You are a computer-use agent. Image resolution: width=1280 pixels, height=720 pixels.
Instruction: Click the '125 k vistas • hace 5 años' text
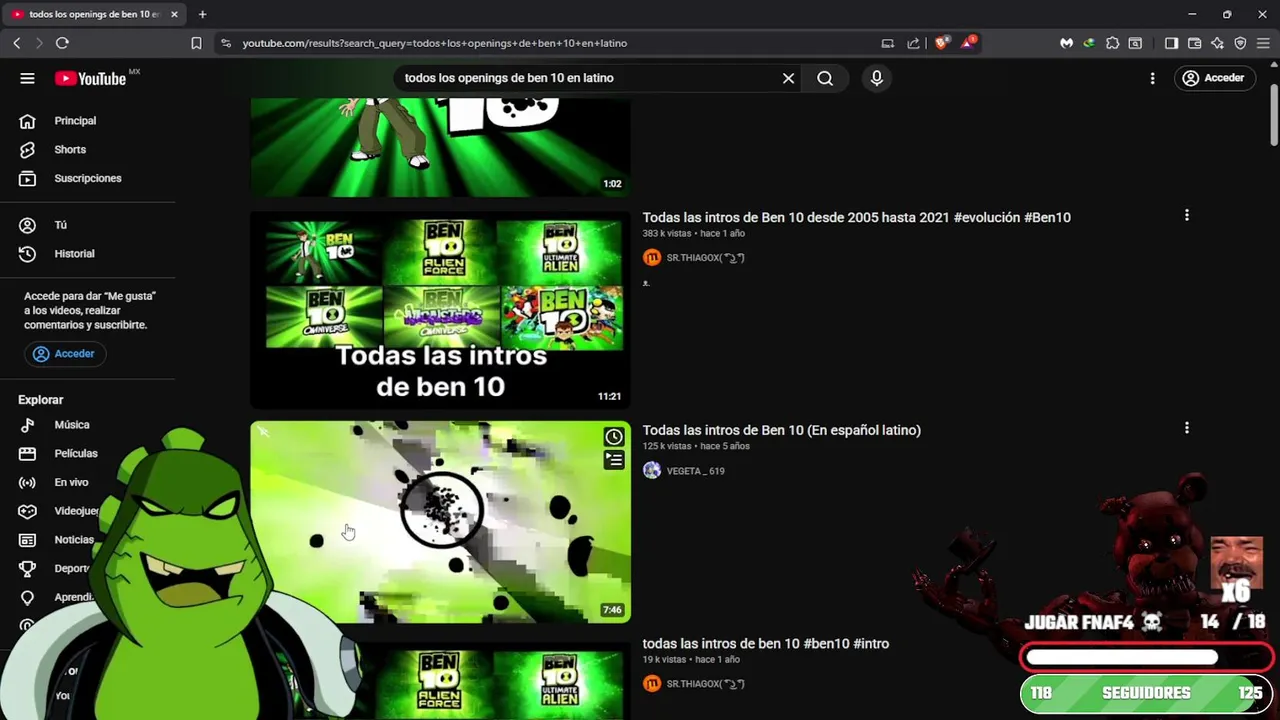click(x=696, y=447)
